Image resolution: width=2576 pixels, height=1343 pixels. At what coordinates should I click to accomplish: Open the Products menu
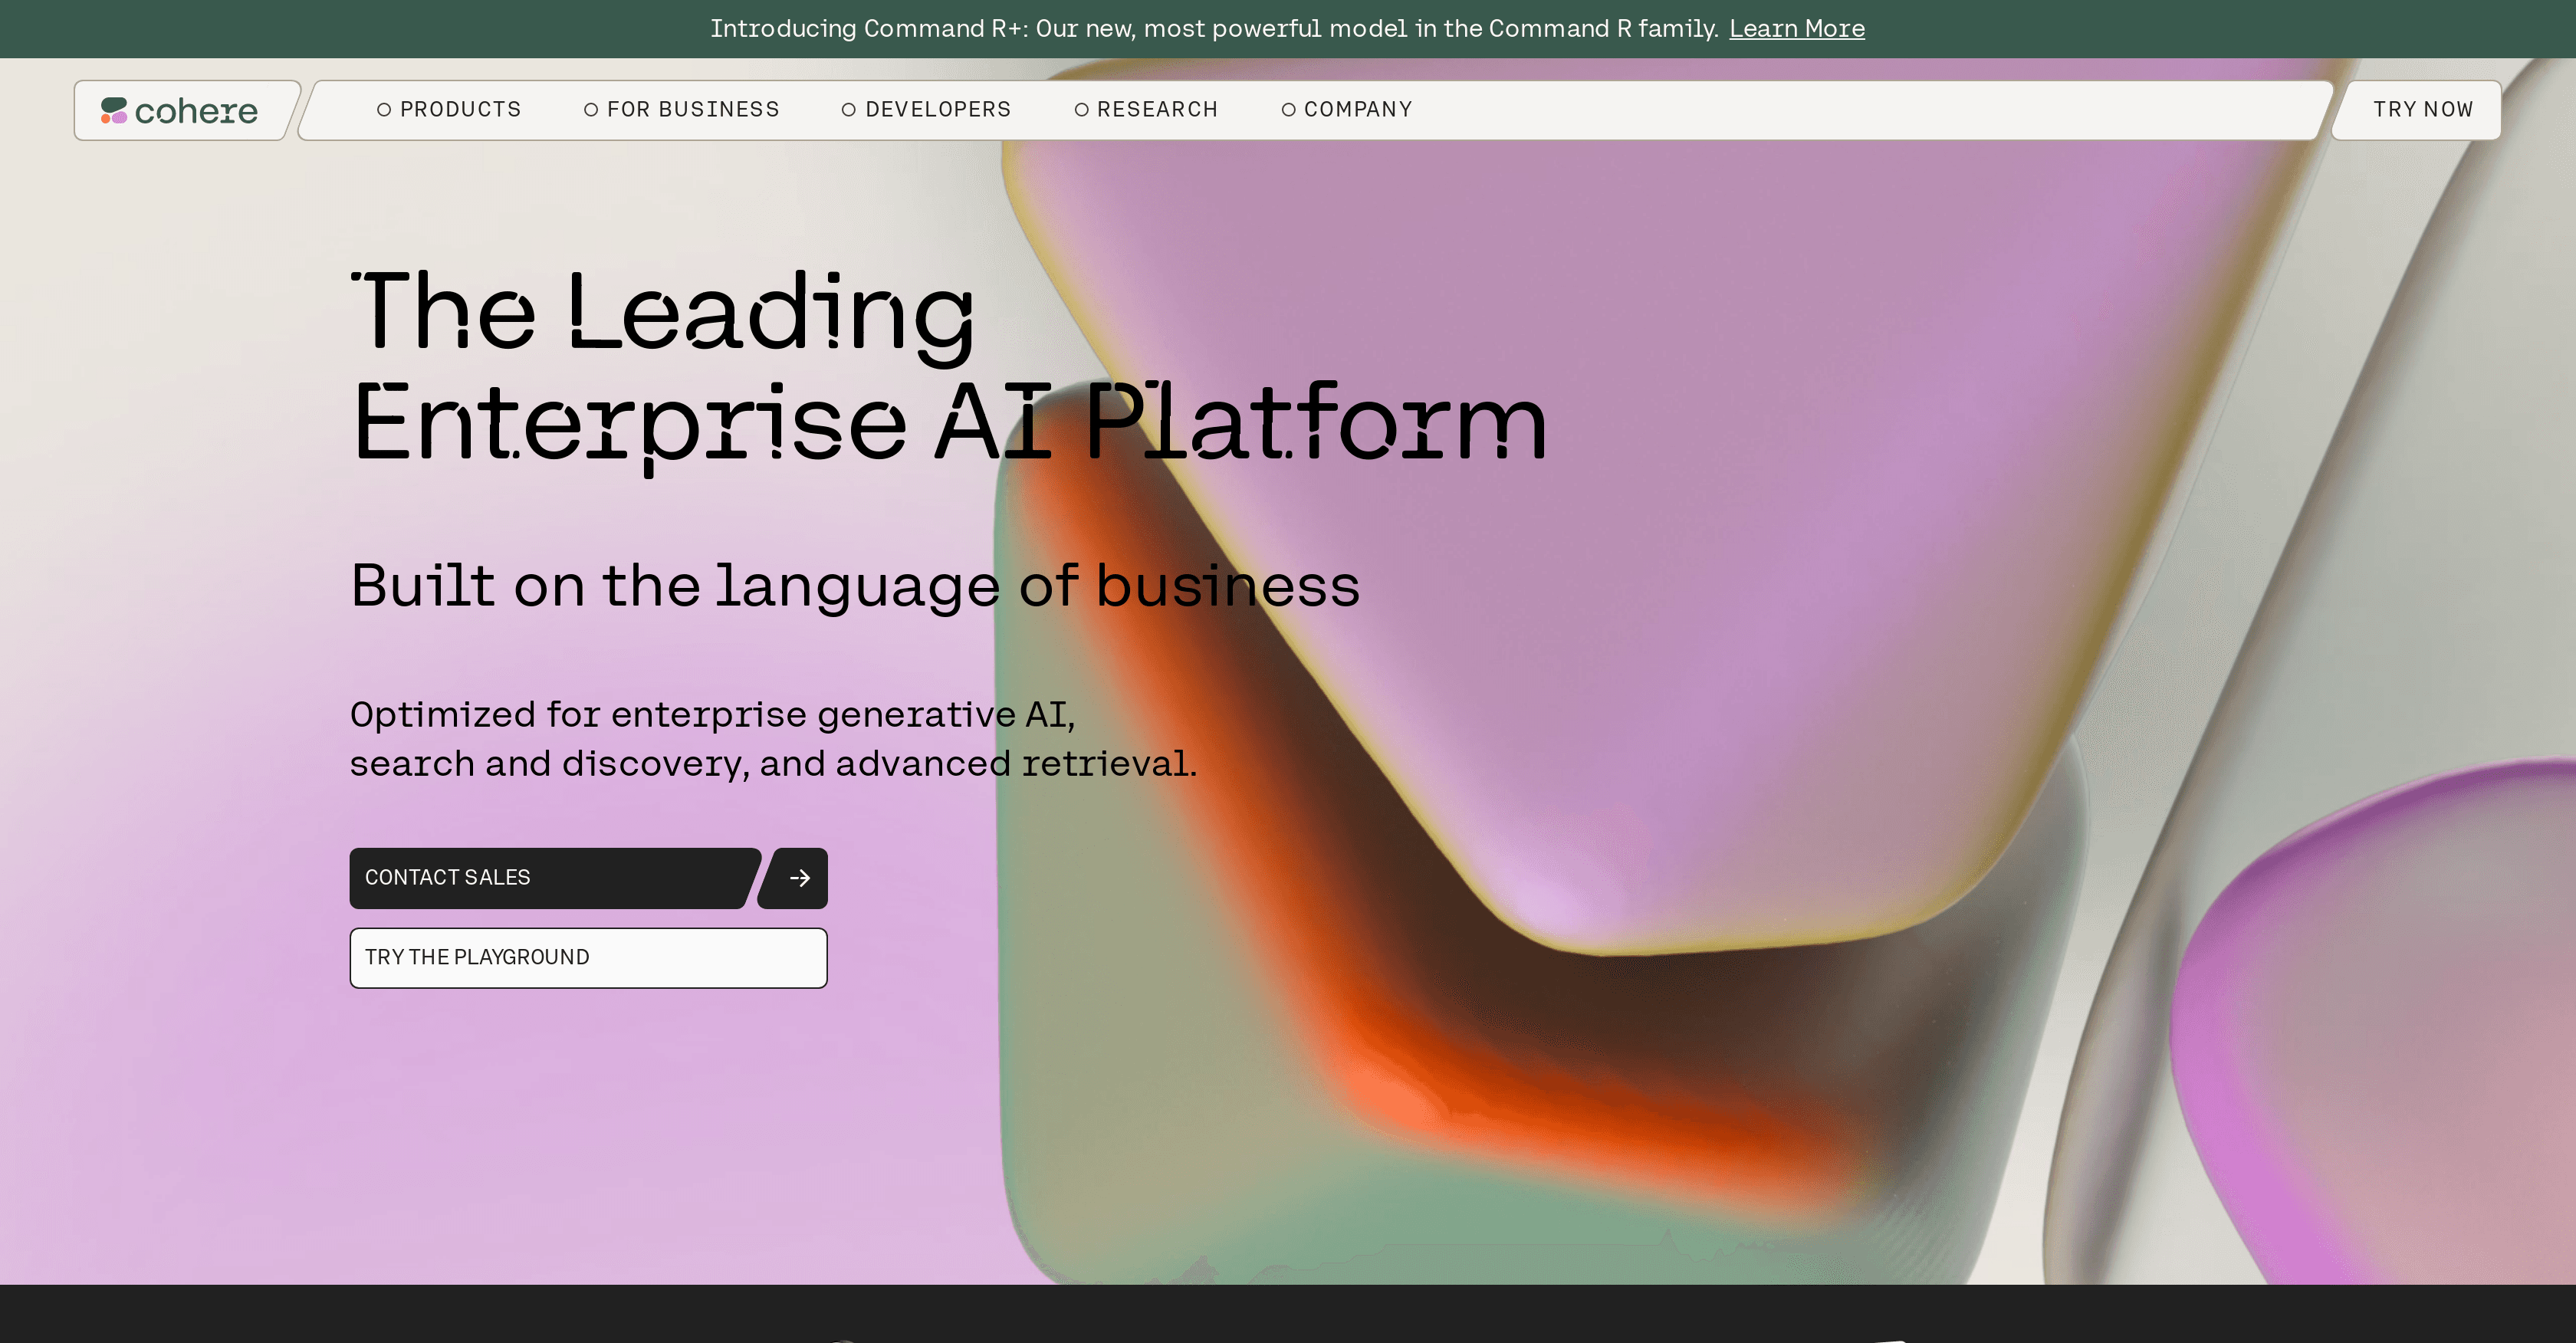(460, 110)
